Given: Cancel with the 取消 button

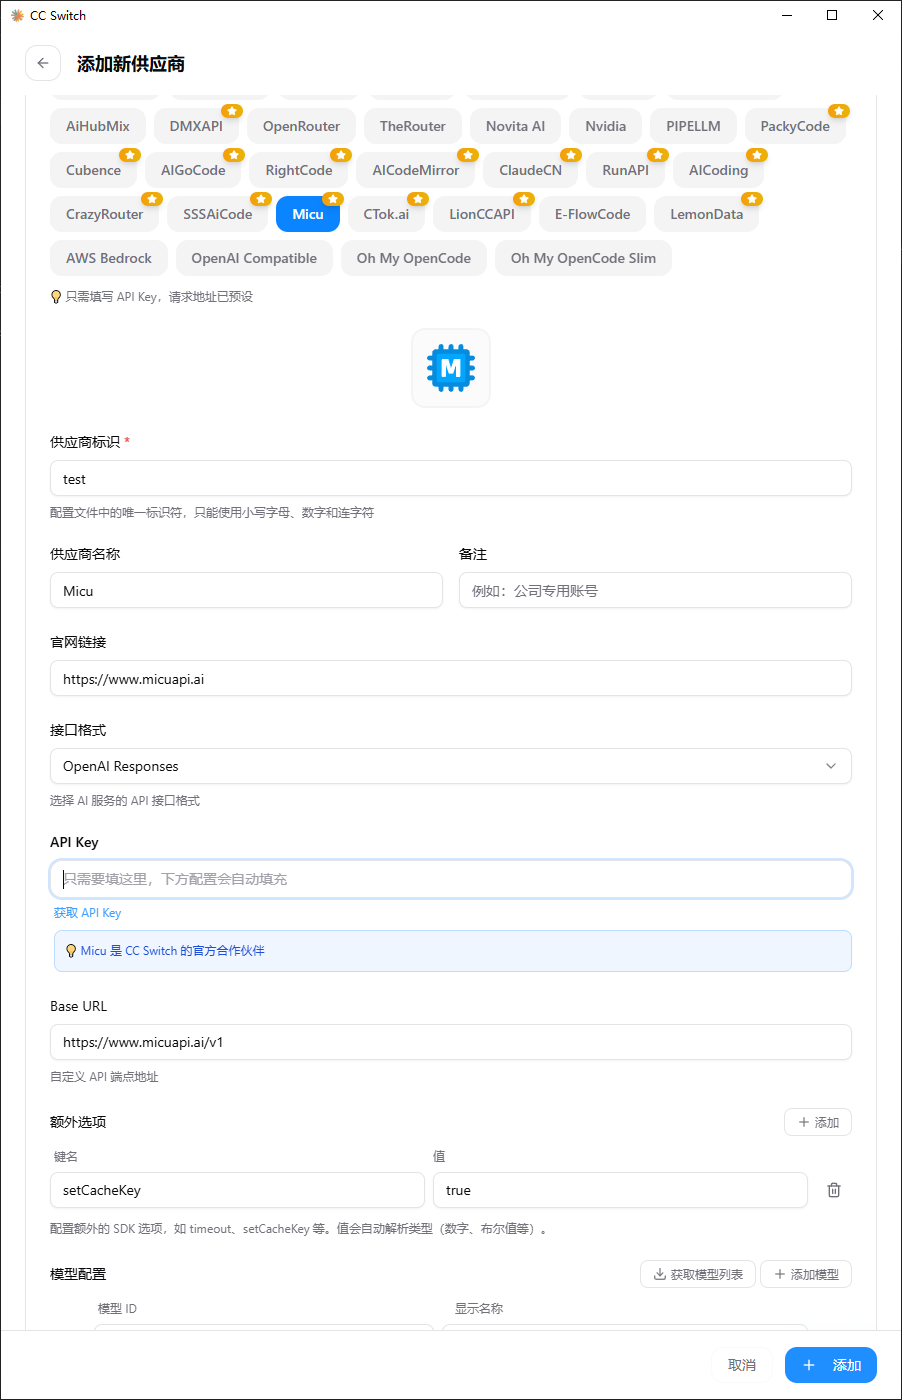Looking at the screenshot, I should click(742, 1365).
